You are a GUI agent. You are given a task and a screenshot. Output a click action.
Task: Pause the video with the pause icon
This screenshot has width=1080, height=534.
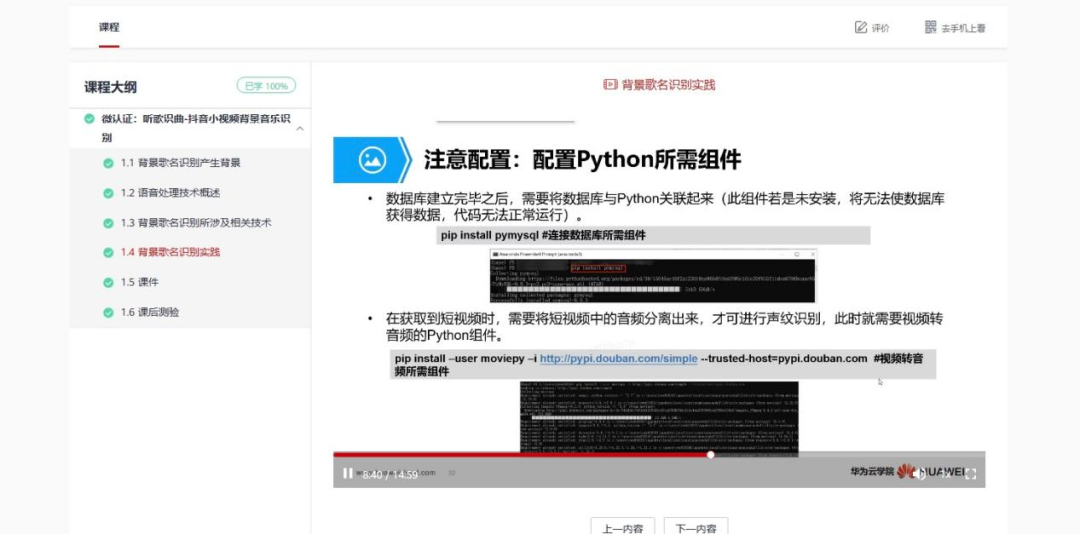[x=348, y=473]
